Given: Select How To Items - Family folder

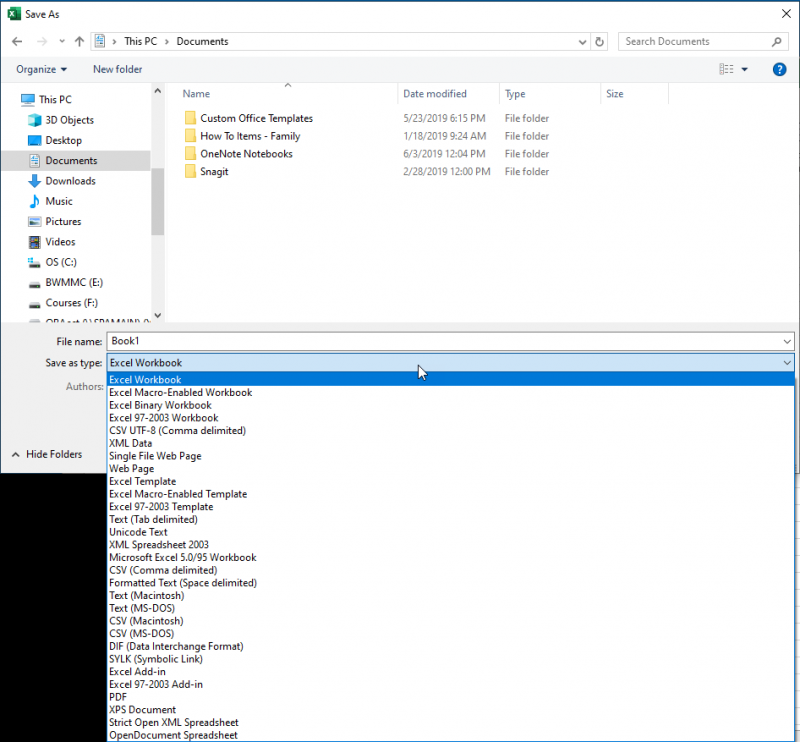Looking at the screenshot, I should point(250,136).
